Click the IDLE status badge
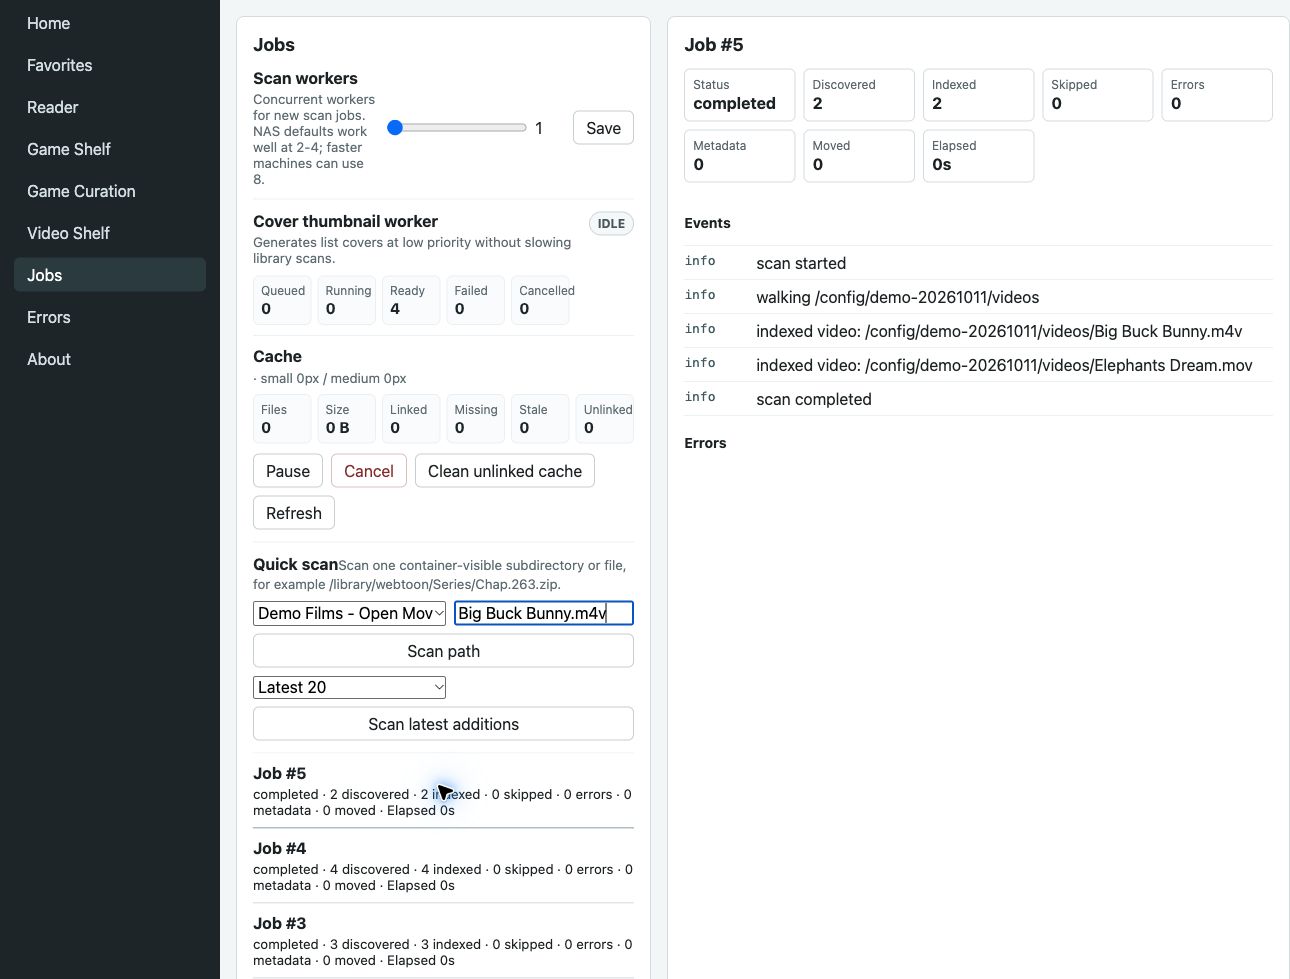 [x=611, y=224]
